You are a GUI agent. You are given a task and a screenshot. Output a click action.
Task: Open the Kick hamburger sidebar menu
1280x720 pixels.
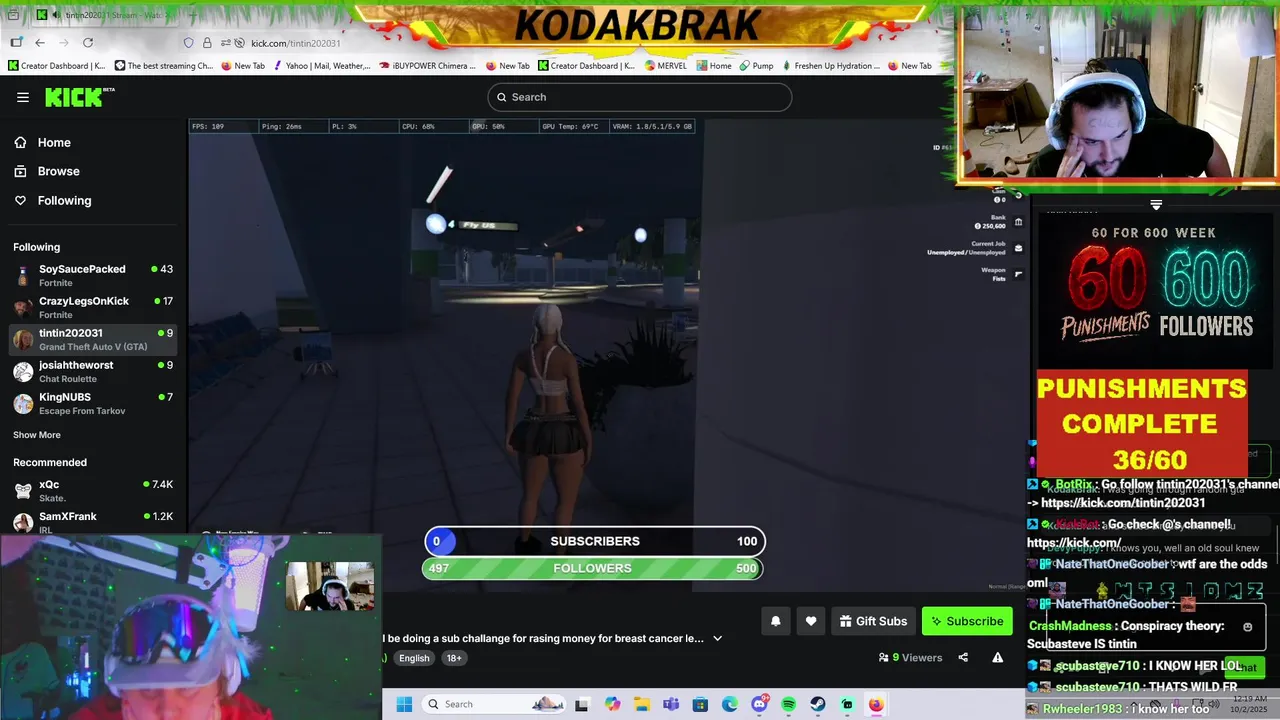tap(23, 97)
